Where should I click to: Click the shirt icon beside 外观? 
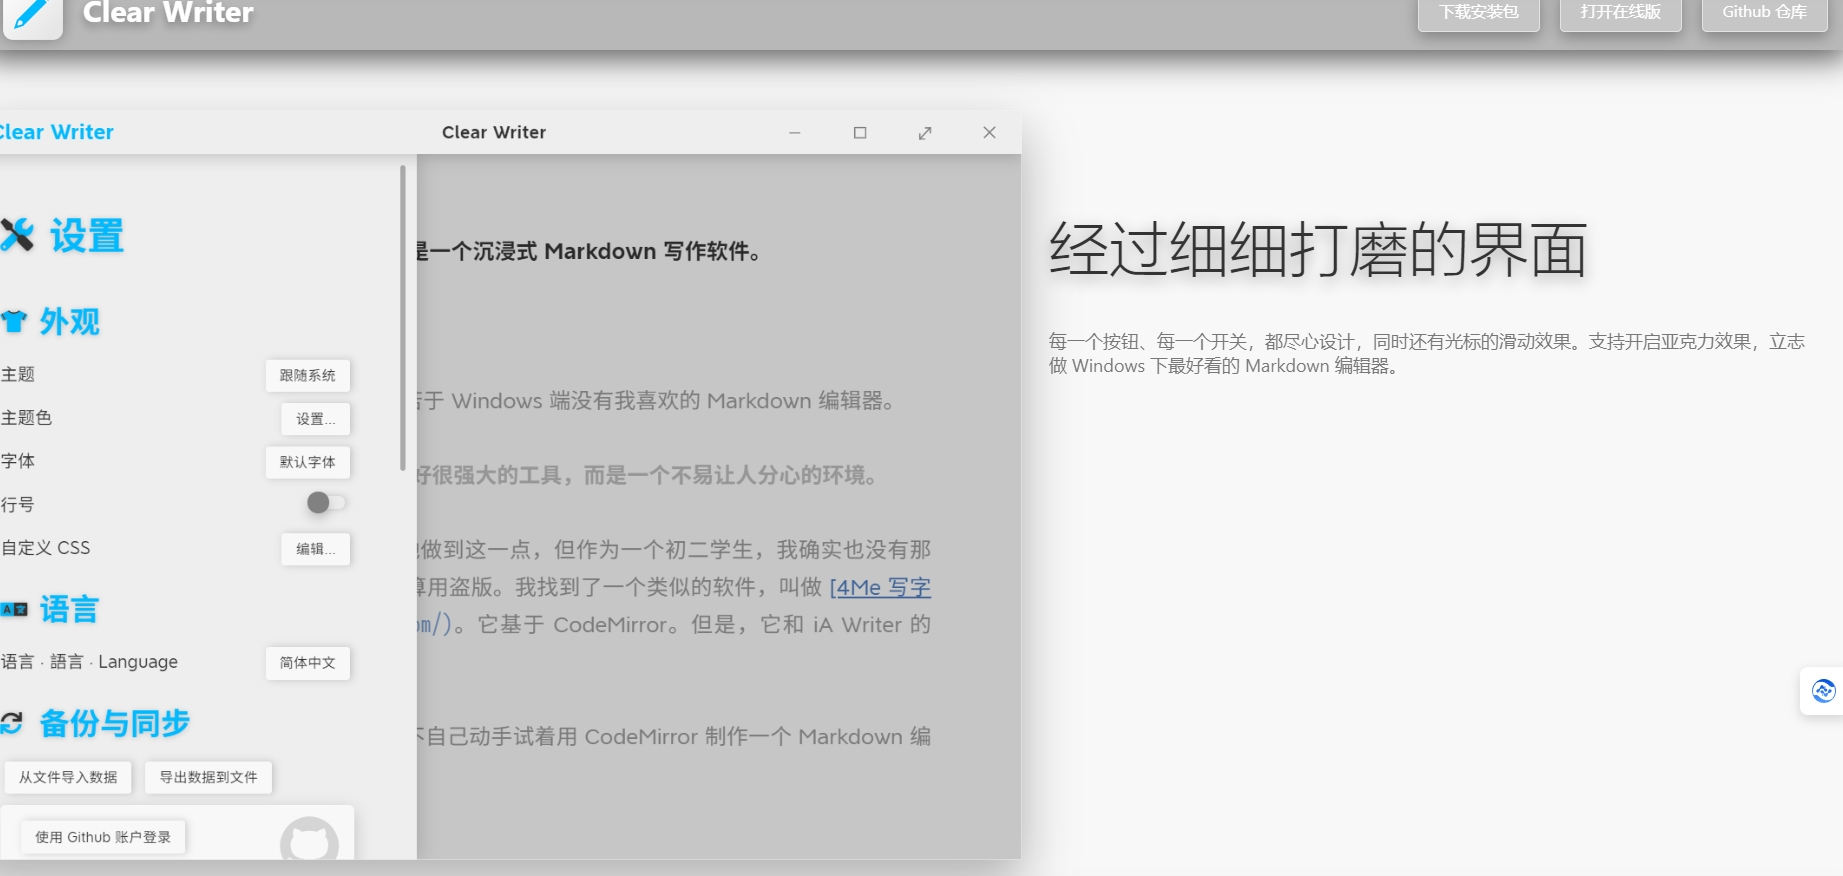pos(14,321)
